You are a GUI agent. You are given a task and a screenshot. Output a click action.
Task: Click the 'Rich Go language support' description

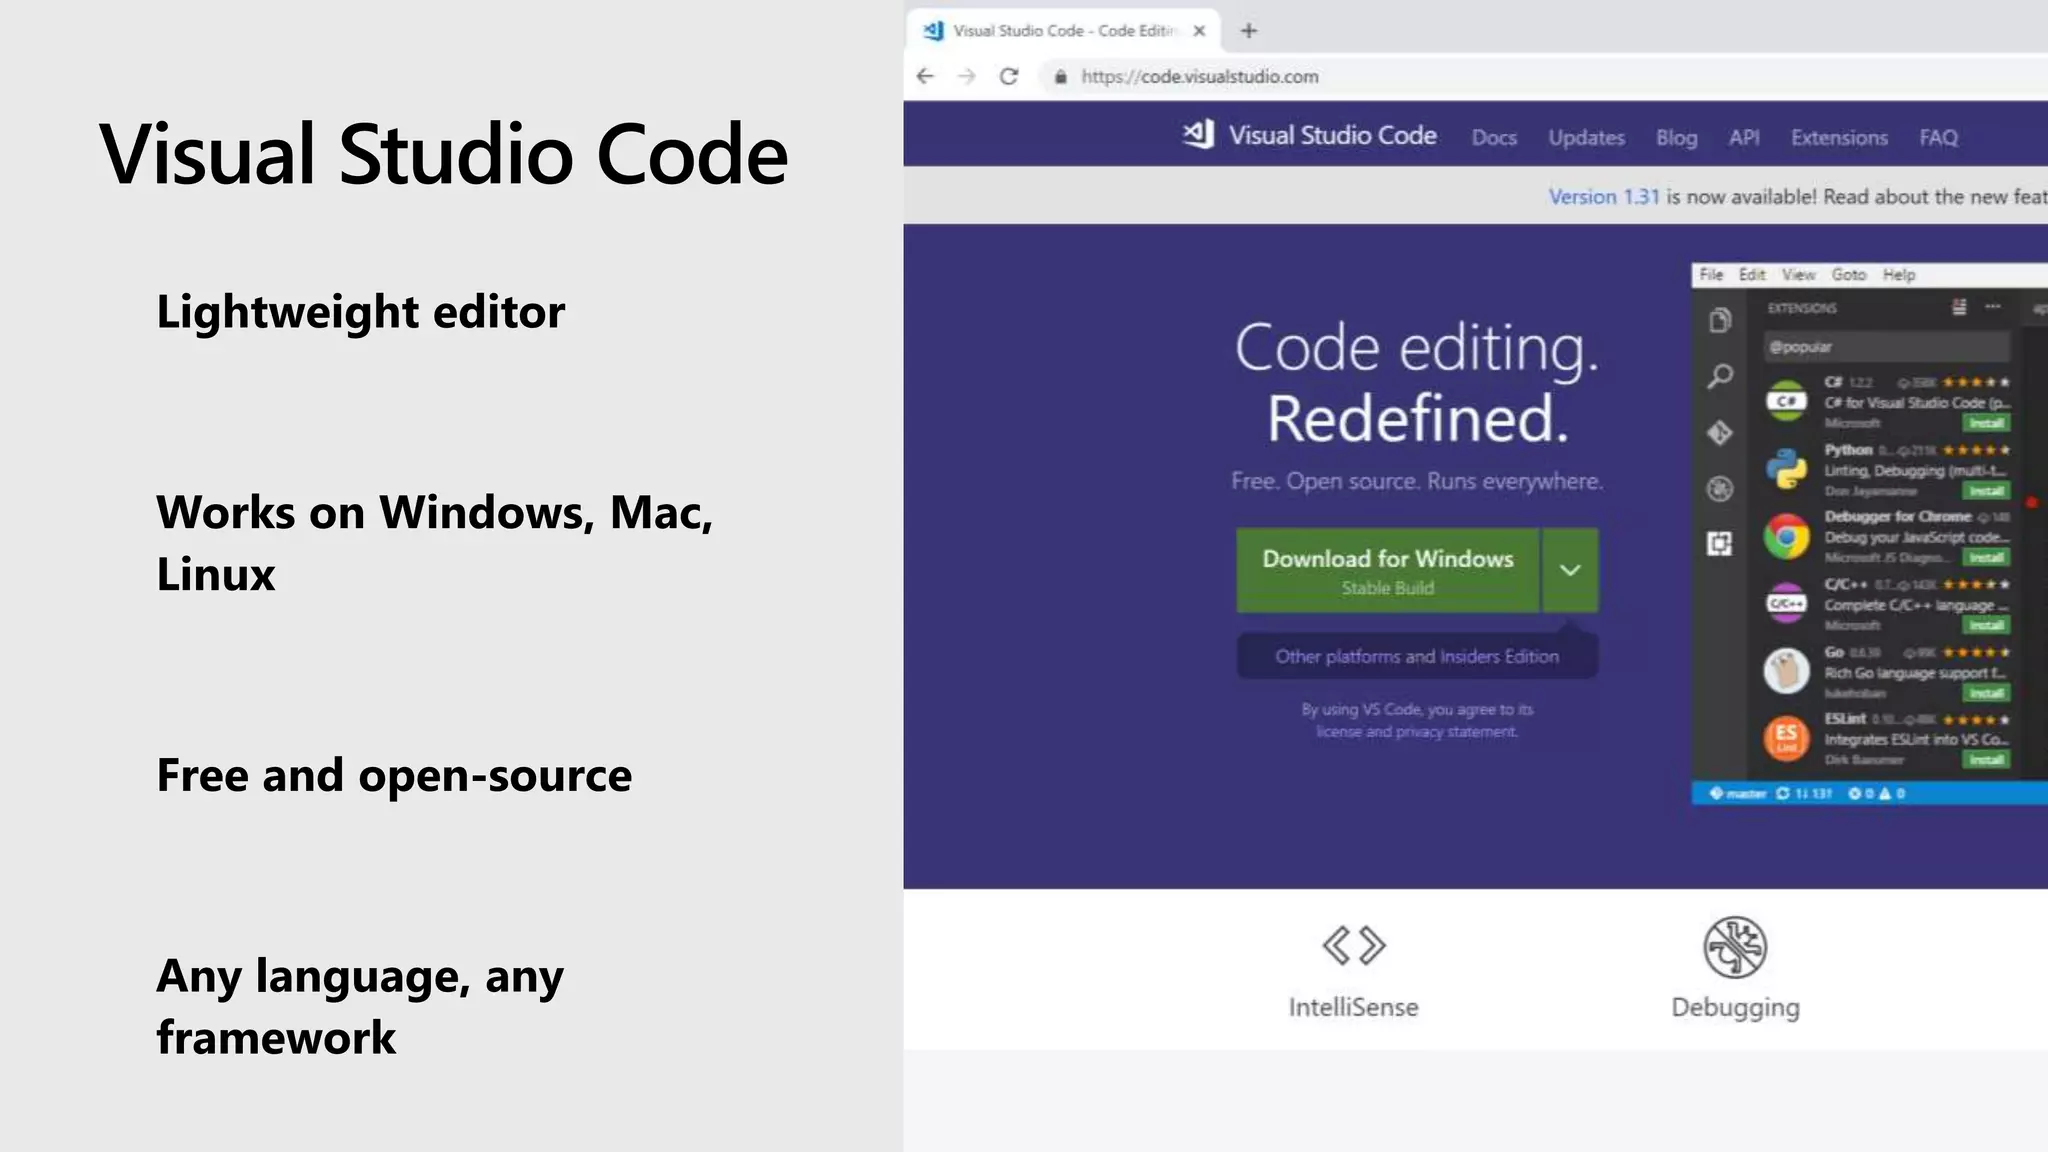[x=1915, y=673]
